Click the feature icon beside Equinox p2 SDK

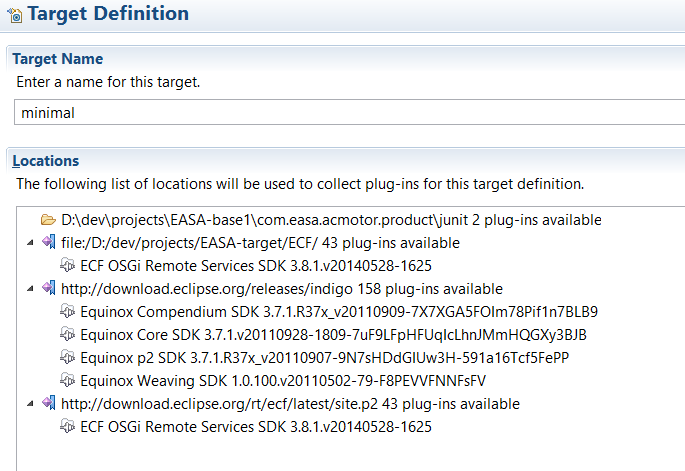coord(68,358)
